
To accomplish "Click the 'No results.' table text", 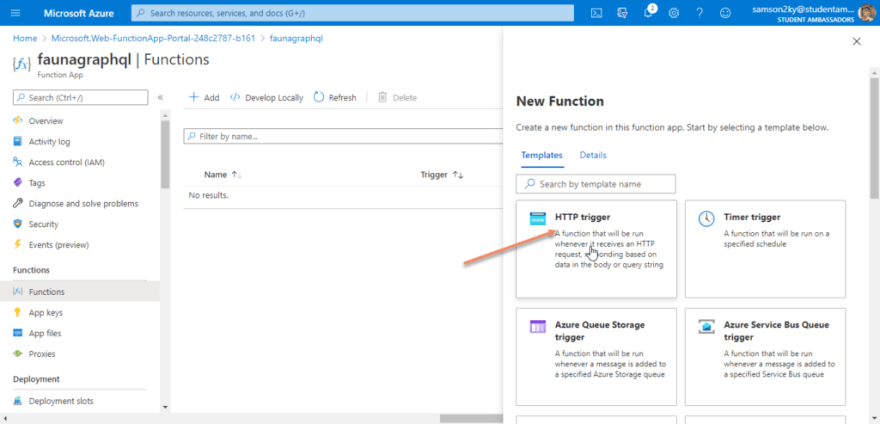I will coord(208,195).
